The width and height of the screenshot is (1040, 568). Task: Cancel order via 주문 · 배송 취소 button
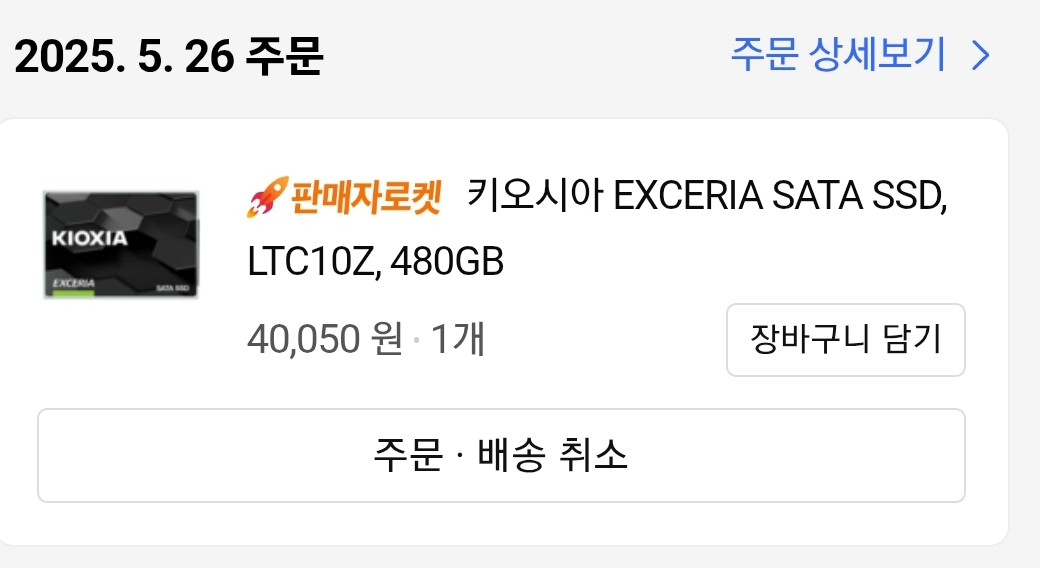point(501,455)
